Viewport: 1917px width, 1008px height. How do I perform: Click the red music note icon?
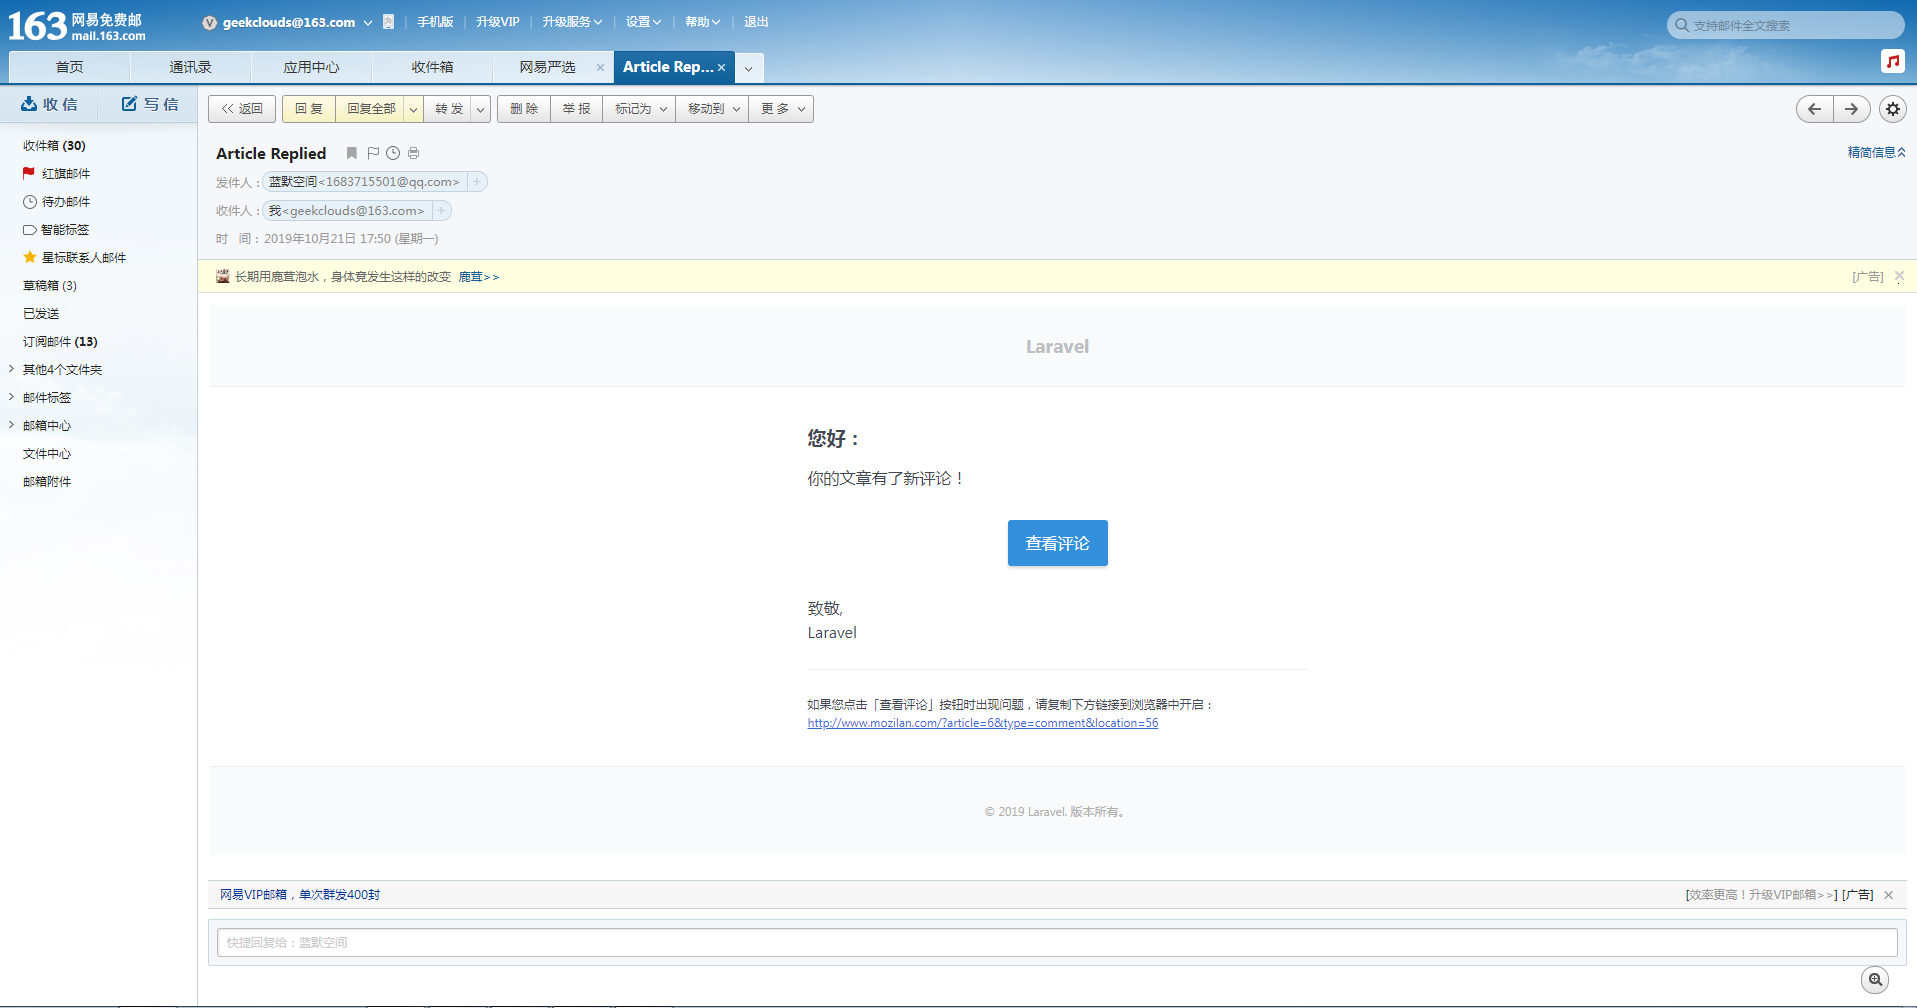coord(1892,61)
